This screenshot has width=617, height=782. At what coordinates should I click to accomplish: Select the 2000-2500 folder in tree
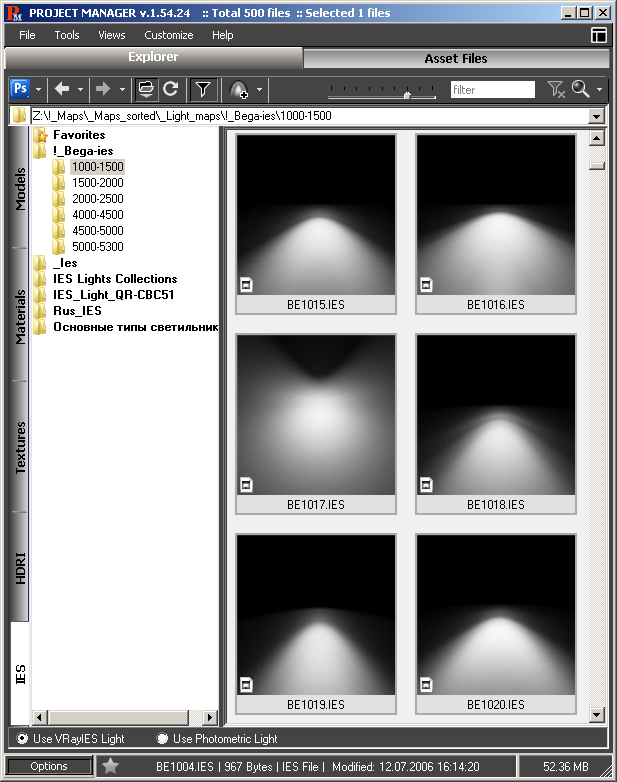[x=98, y=199]
